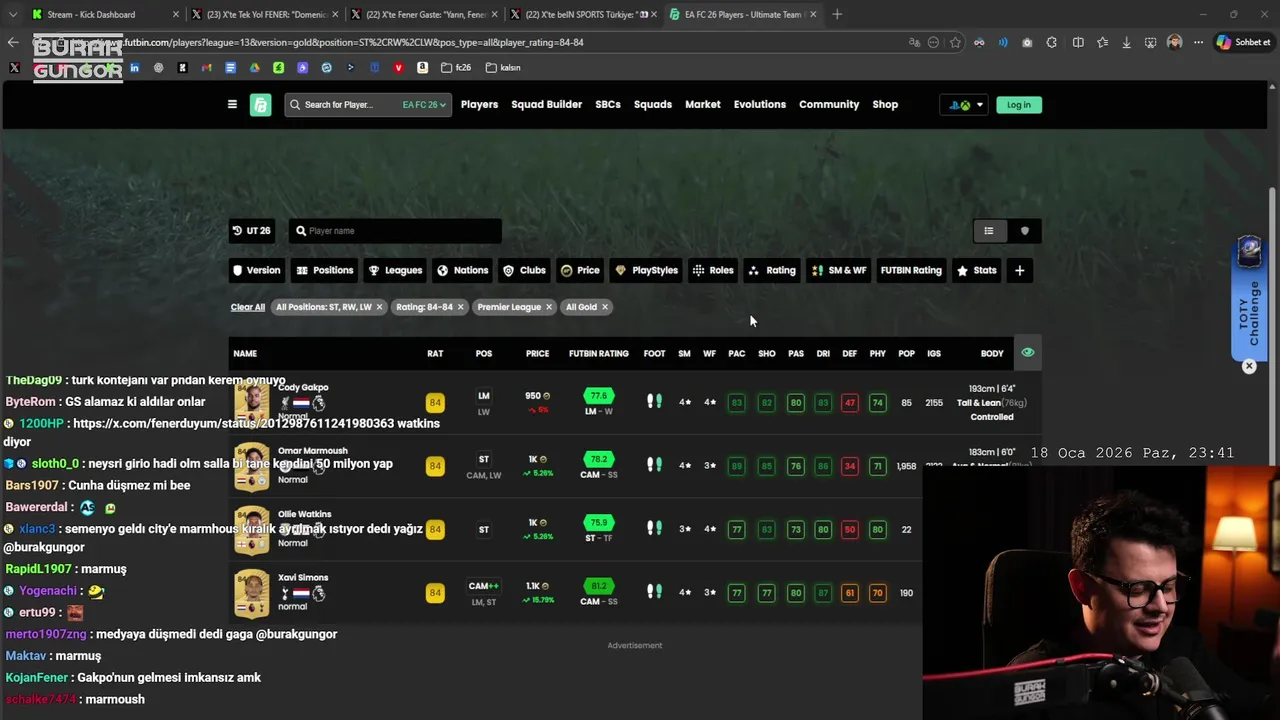Open a new browser tab

(x=837, y=15)
